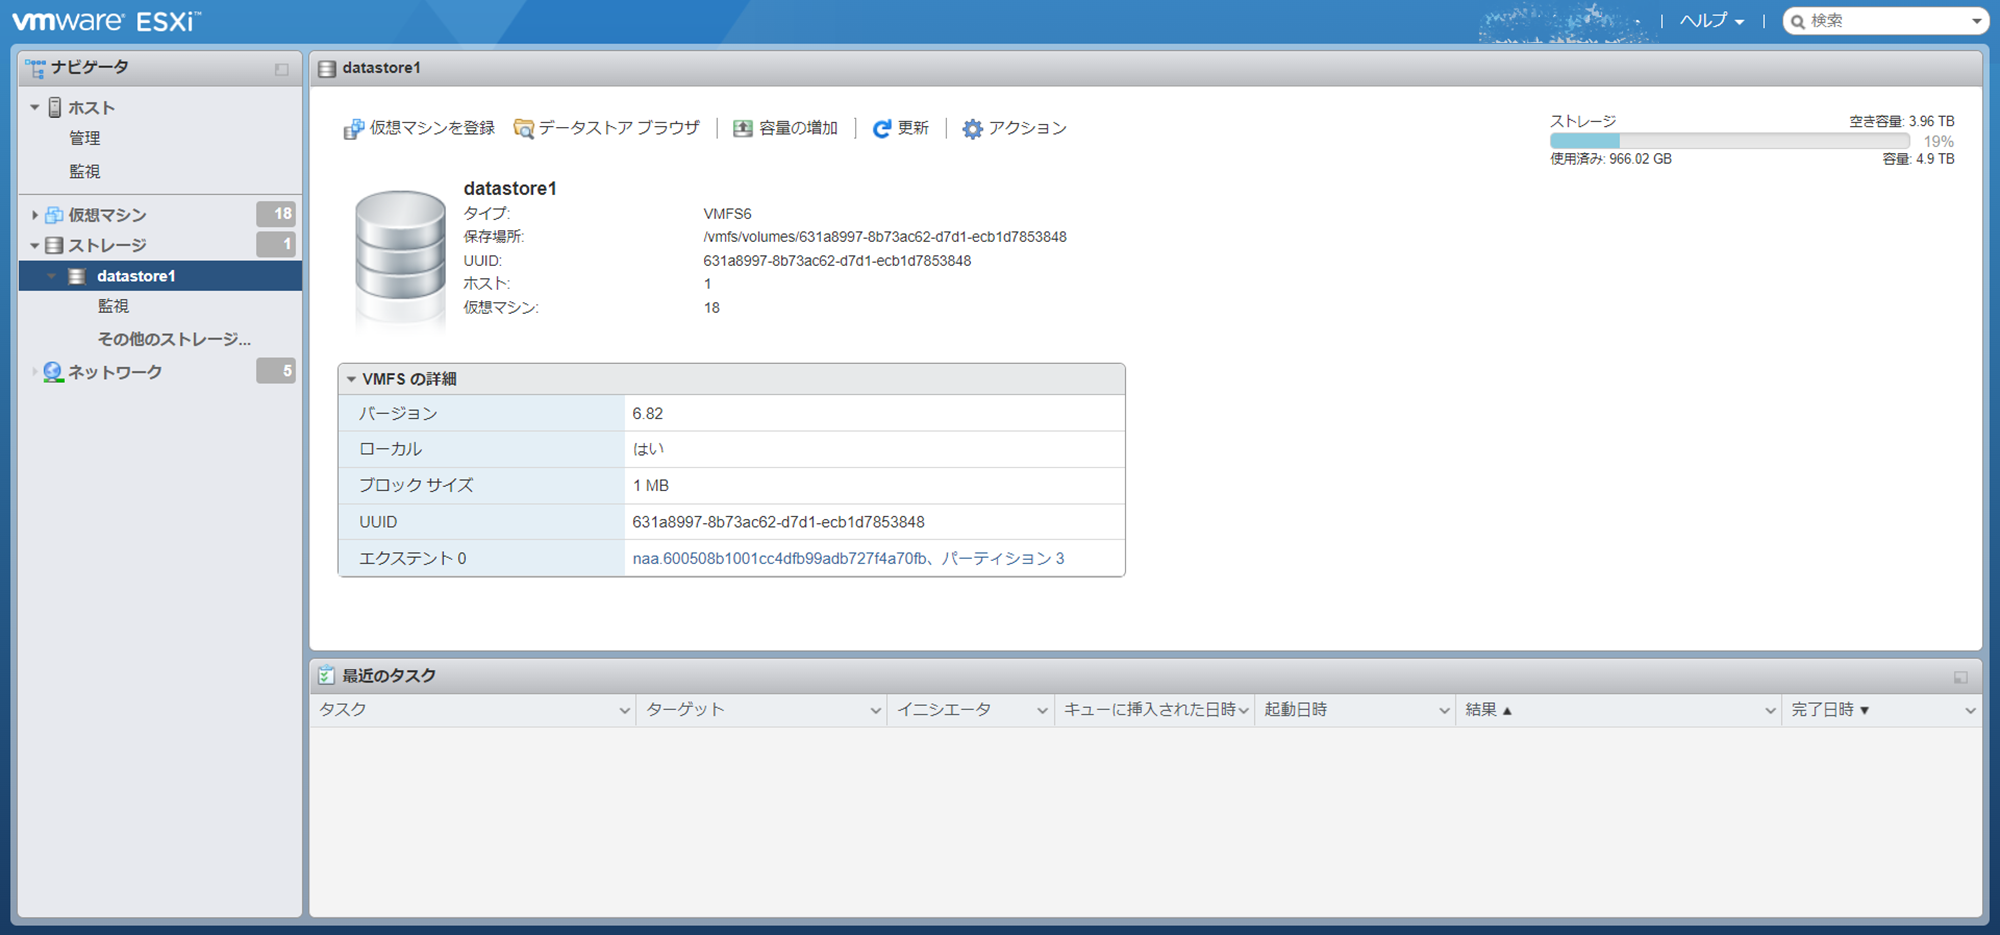Open 監視 under datastore1
The image size is (2000, 935).
tap(113, 306)
